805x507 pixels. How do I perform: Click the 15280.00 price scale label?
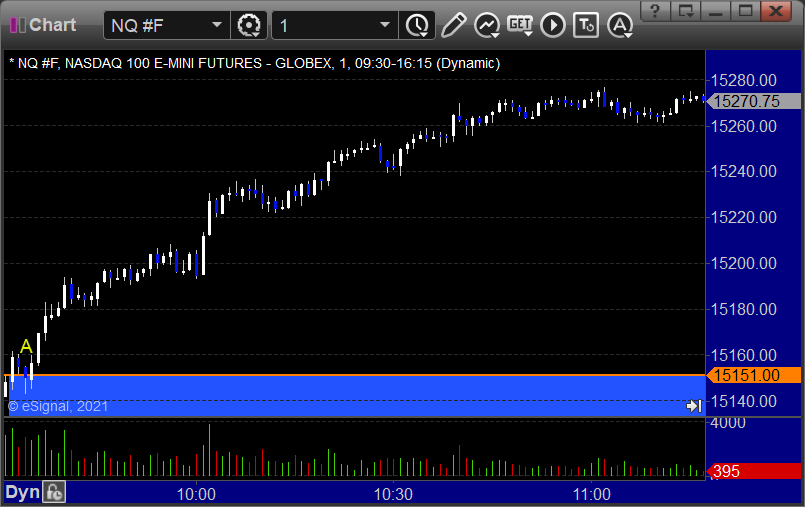(743, 80)
